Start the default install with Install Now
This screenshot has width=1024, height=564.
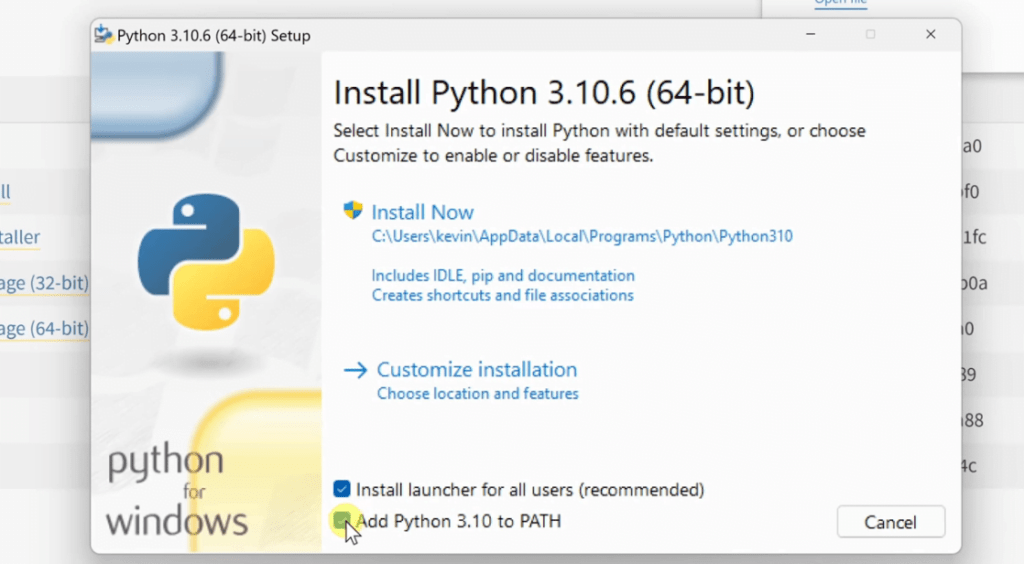click(422, 212)
